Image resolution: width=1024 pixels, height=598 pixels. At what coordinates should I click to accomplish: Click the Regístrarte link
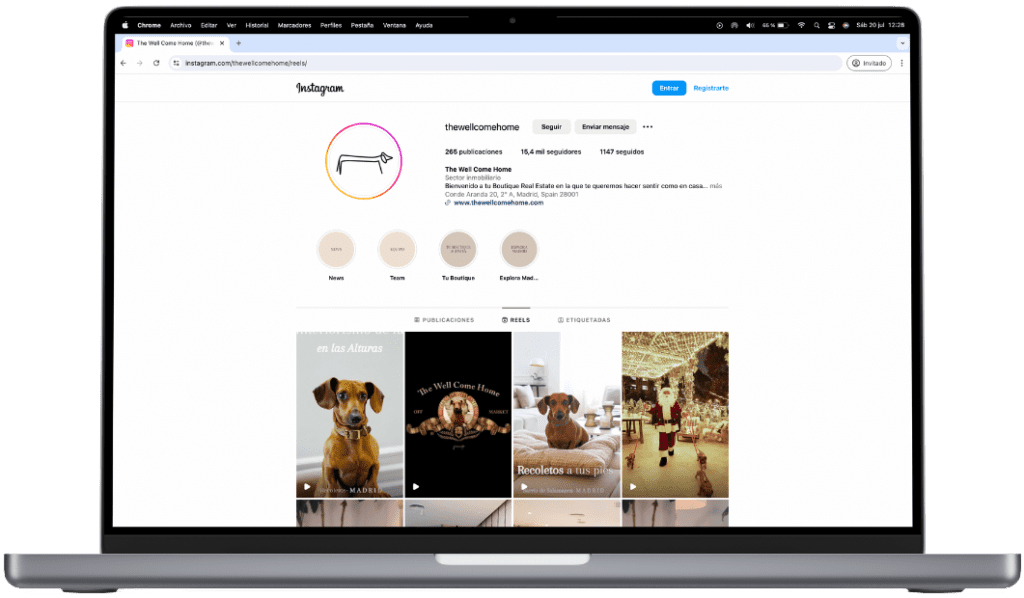coord(711,88)
